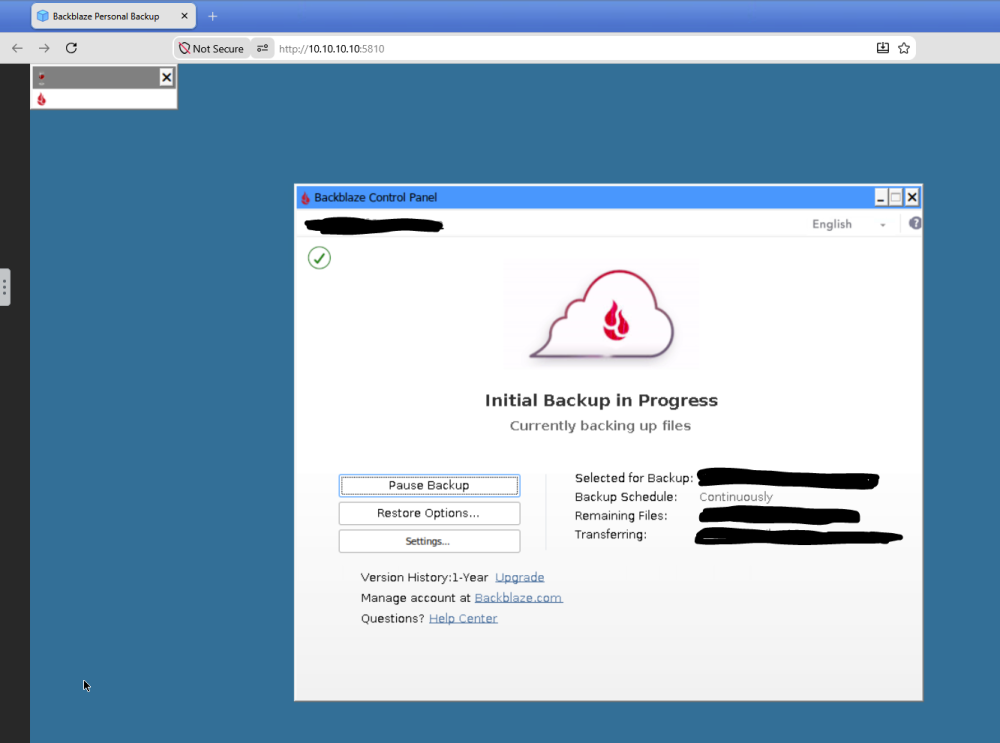Click the Pause Backup button

click(429, 486)
